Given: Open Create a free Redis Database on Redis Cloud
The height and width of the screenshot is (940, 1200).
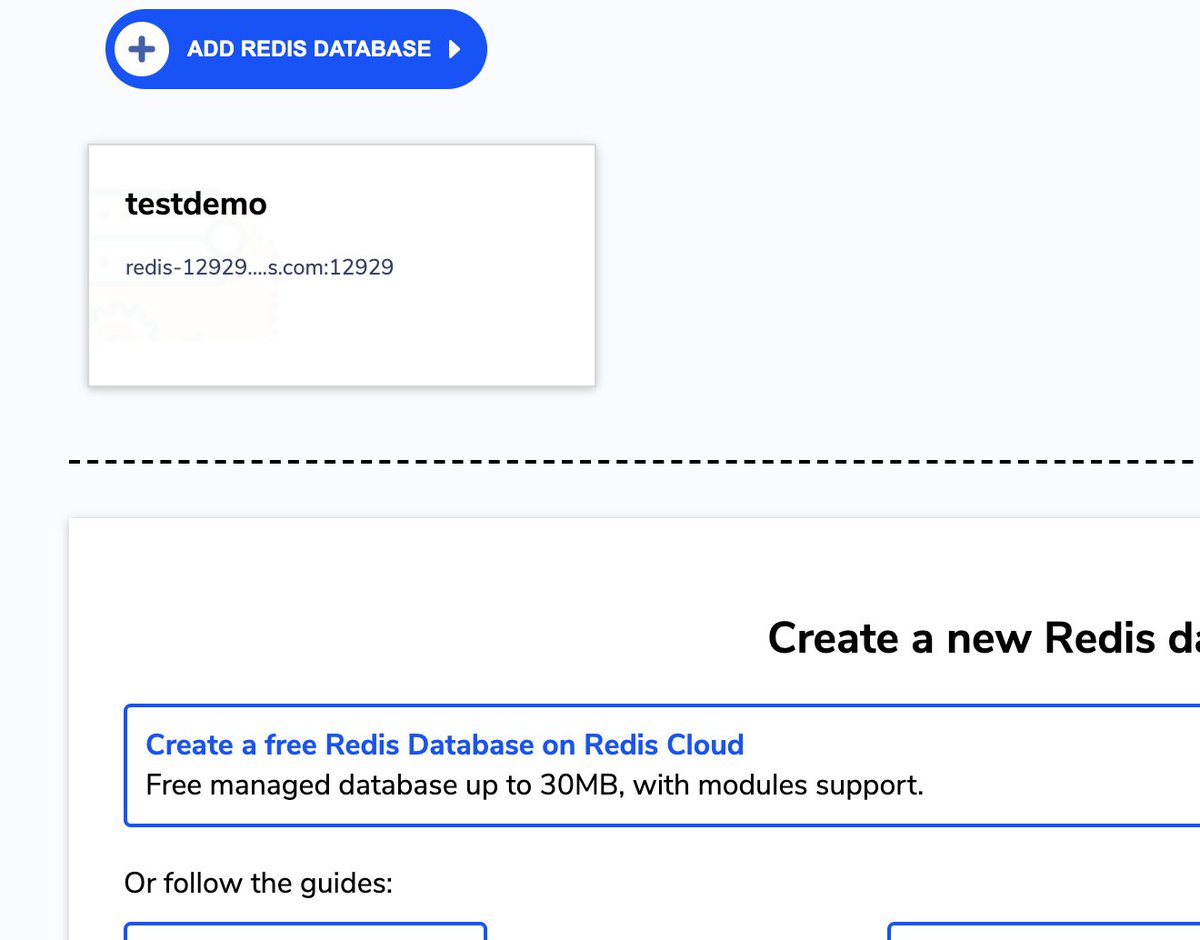Looking at the screenshot, I should pos(445,745).
